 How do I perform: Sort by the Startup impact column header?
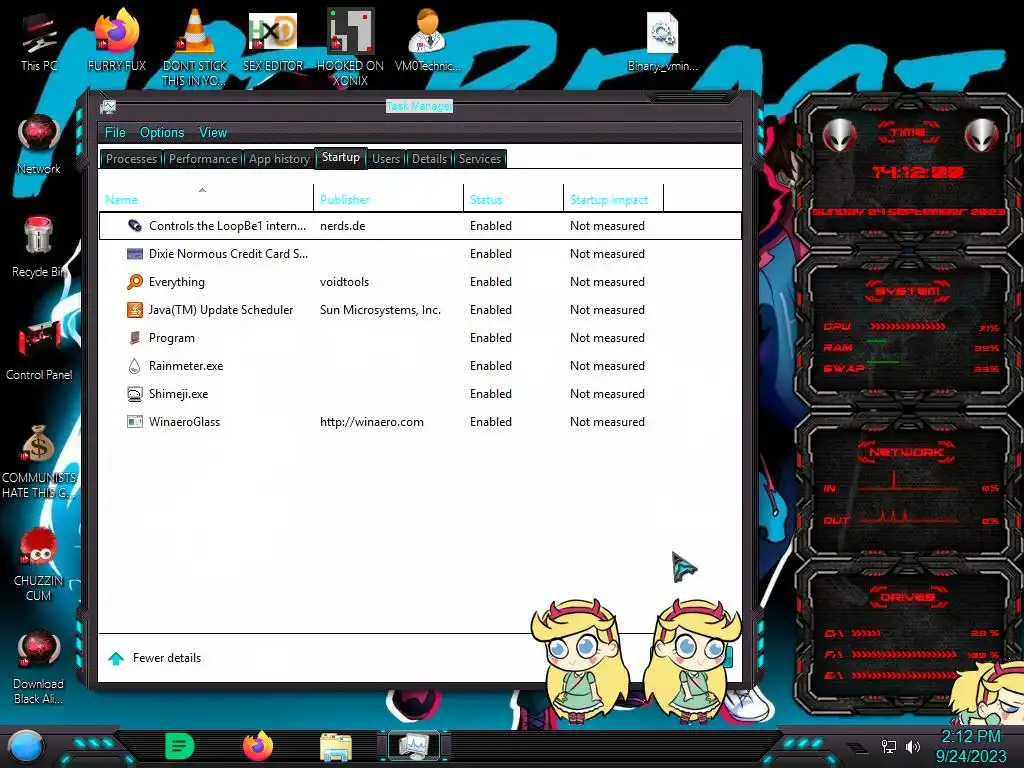tap(613, 199)
